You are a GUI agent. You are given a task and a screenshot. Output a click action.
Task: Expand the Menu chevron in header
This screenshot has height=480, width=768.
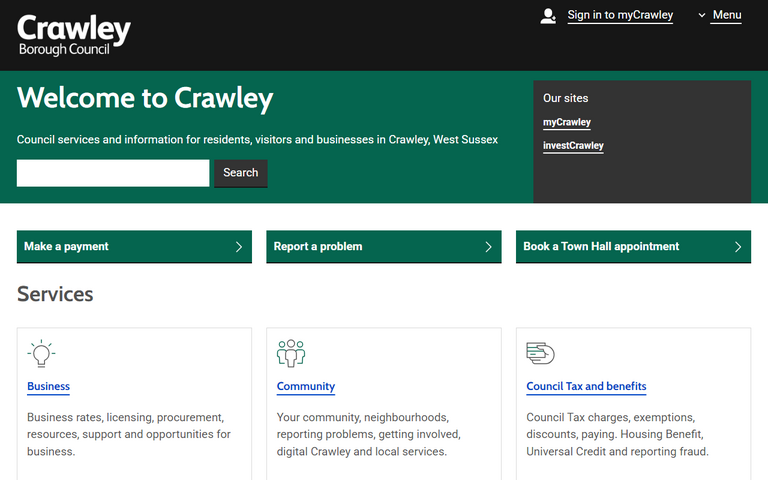tap(702, 15)
